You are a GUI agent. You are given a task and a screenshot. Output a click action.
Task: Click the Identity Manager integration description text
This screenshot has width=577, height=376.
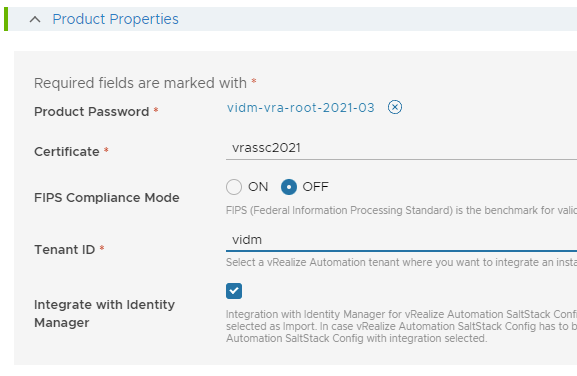(401, 326)
